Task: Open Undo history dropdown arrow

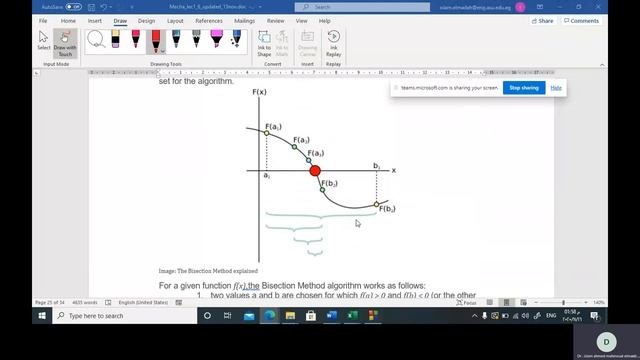Action: 111,7
